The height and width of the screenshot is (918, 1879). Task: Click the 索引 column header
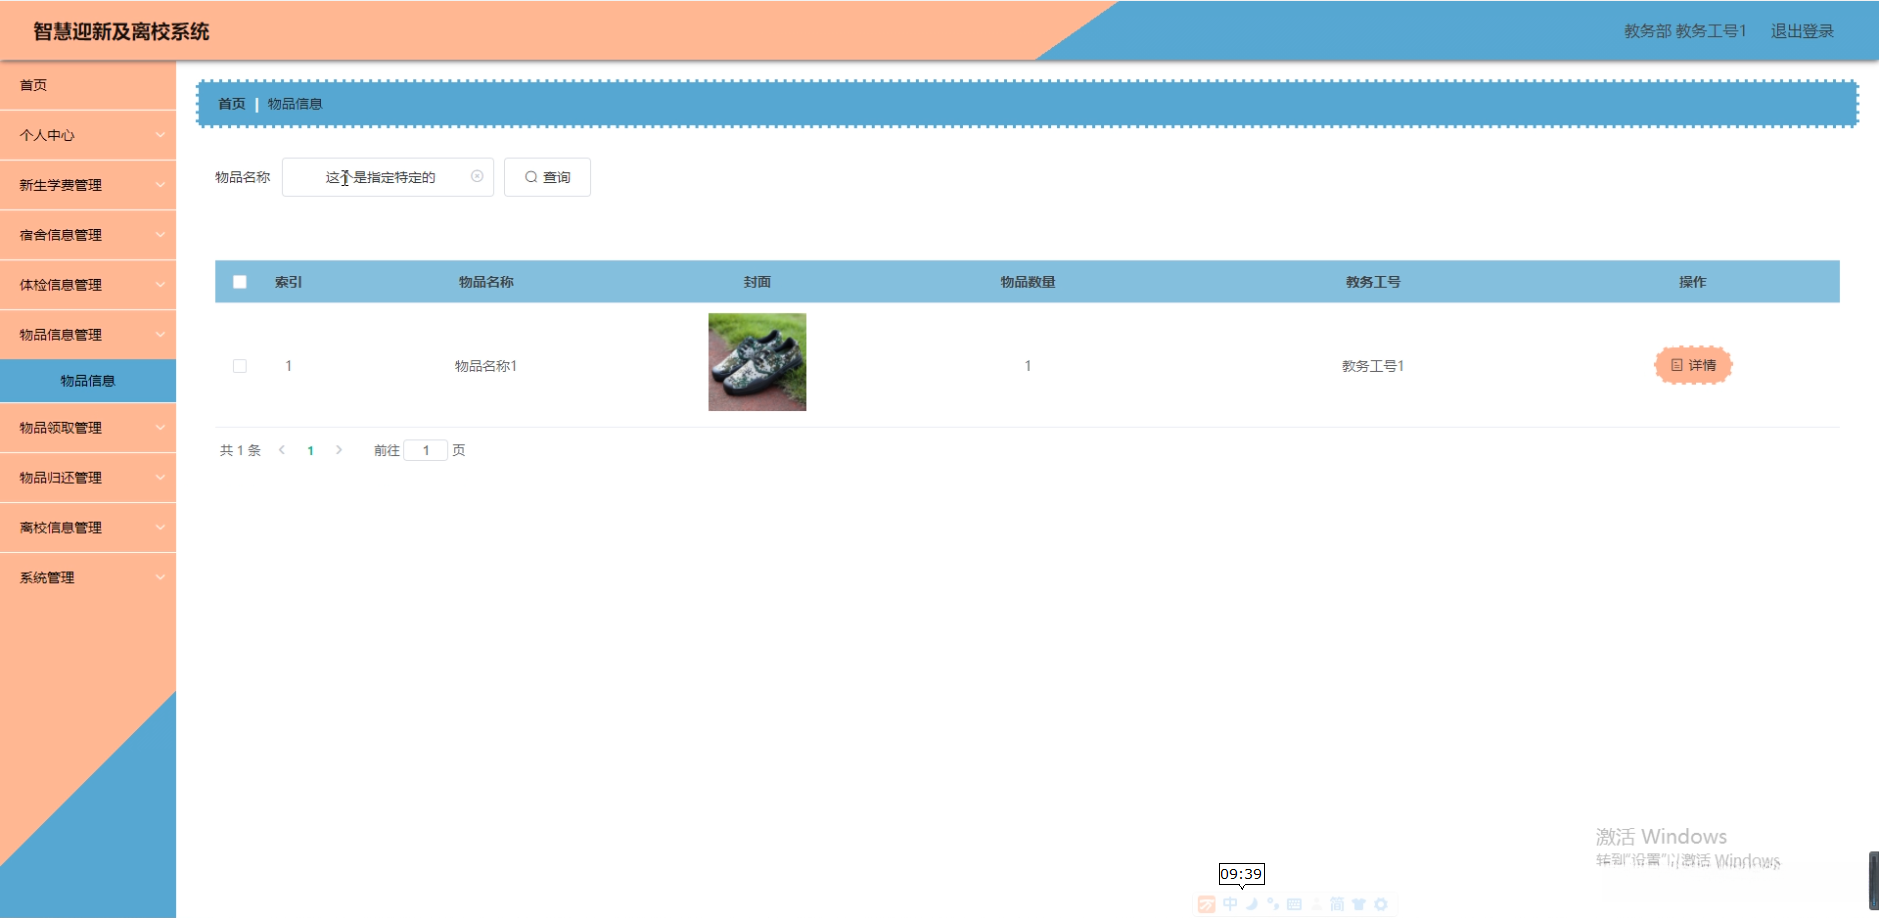(x=289, y=282)
